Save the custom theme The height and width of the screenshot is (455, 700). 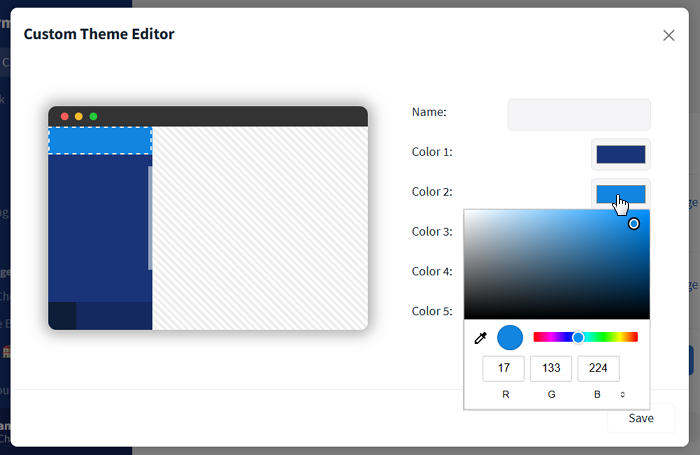click(641, 418)
